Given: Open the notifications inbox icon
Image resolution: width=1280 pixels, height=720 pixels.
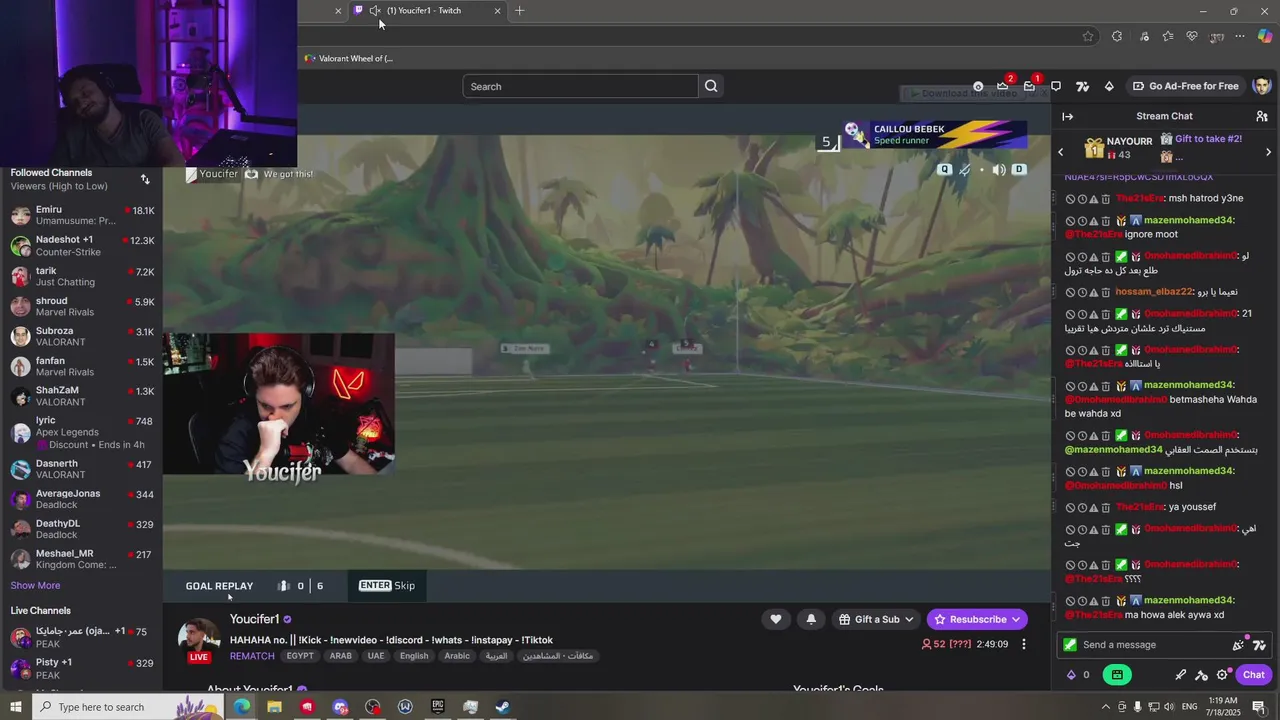Looking at the screenshot, I should [x=1029, y=86].
